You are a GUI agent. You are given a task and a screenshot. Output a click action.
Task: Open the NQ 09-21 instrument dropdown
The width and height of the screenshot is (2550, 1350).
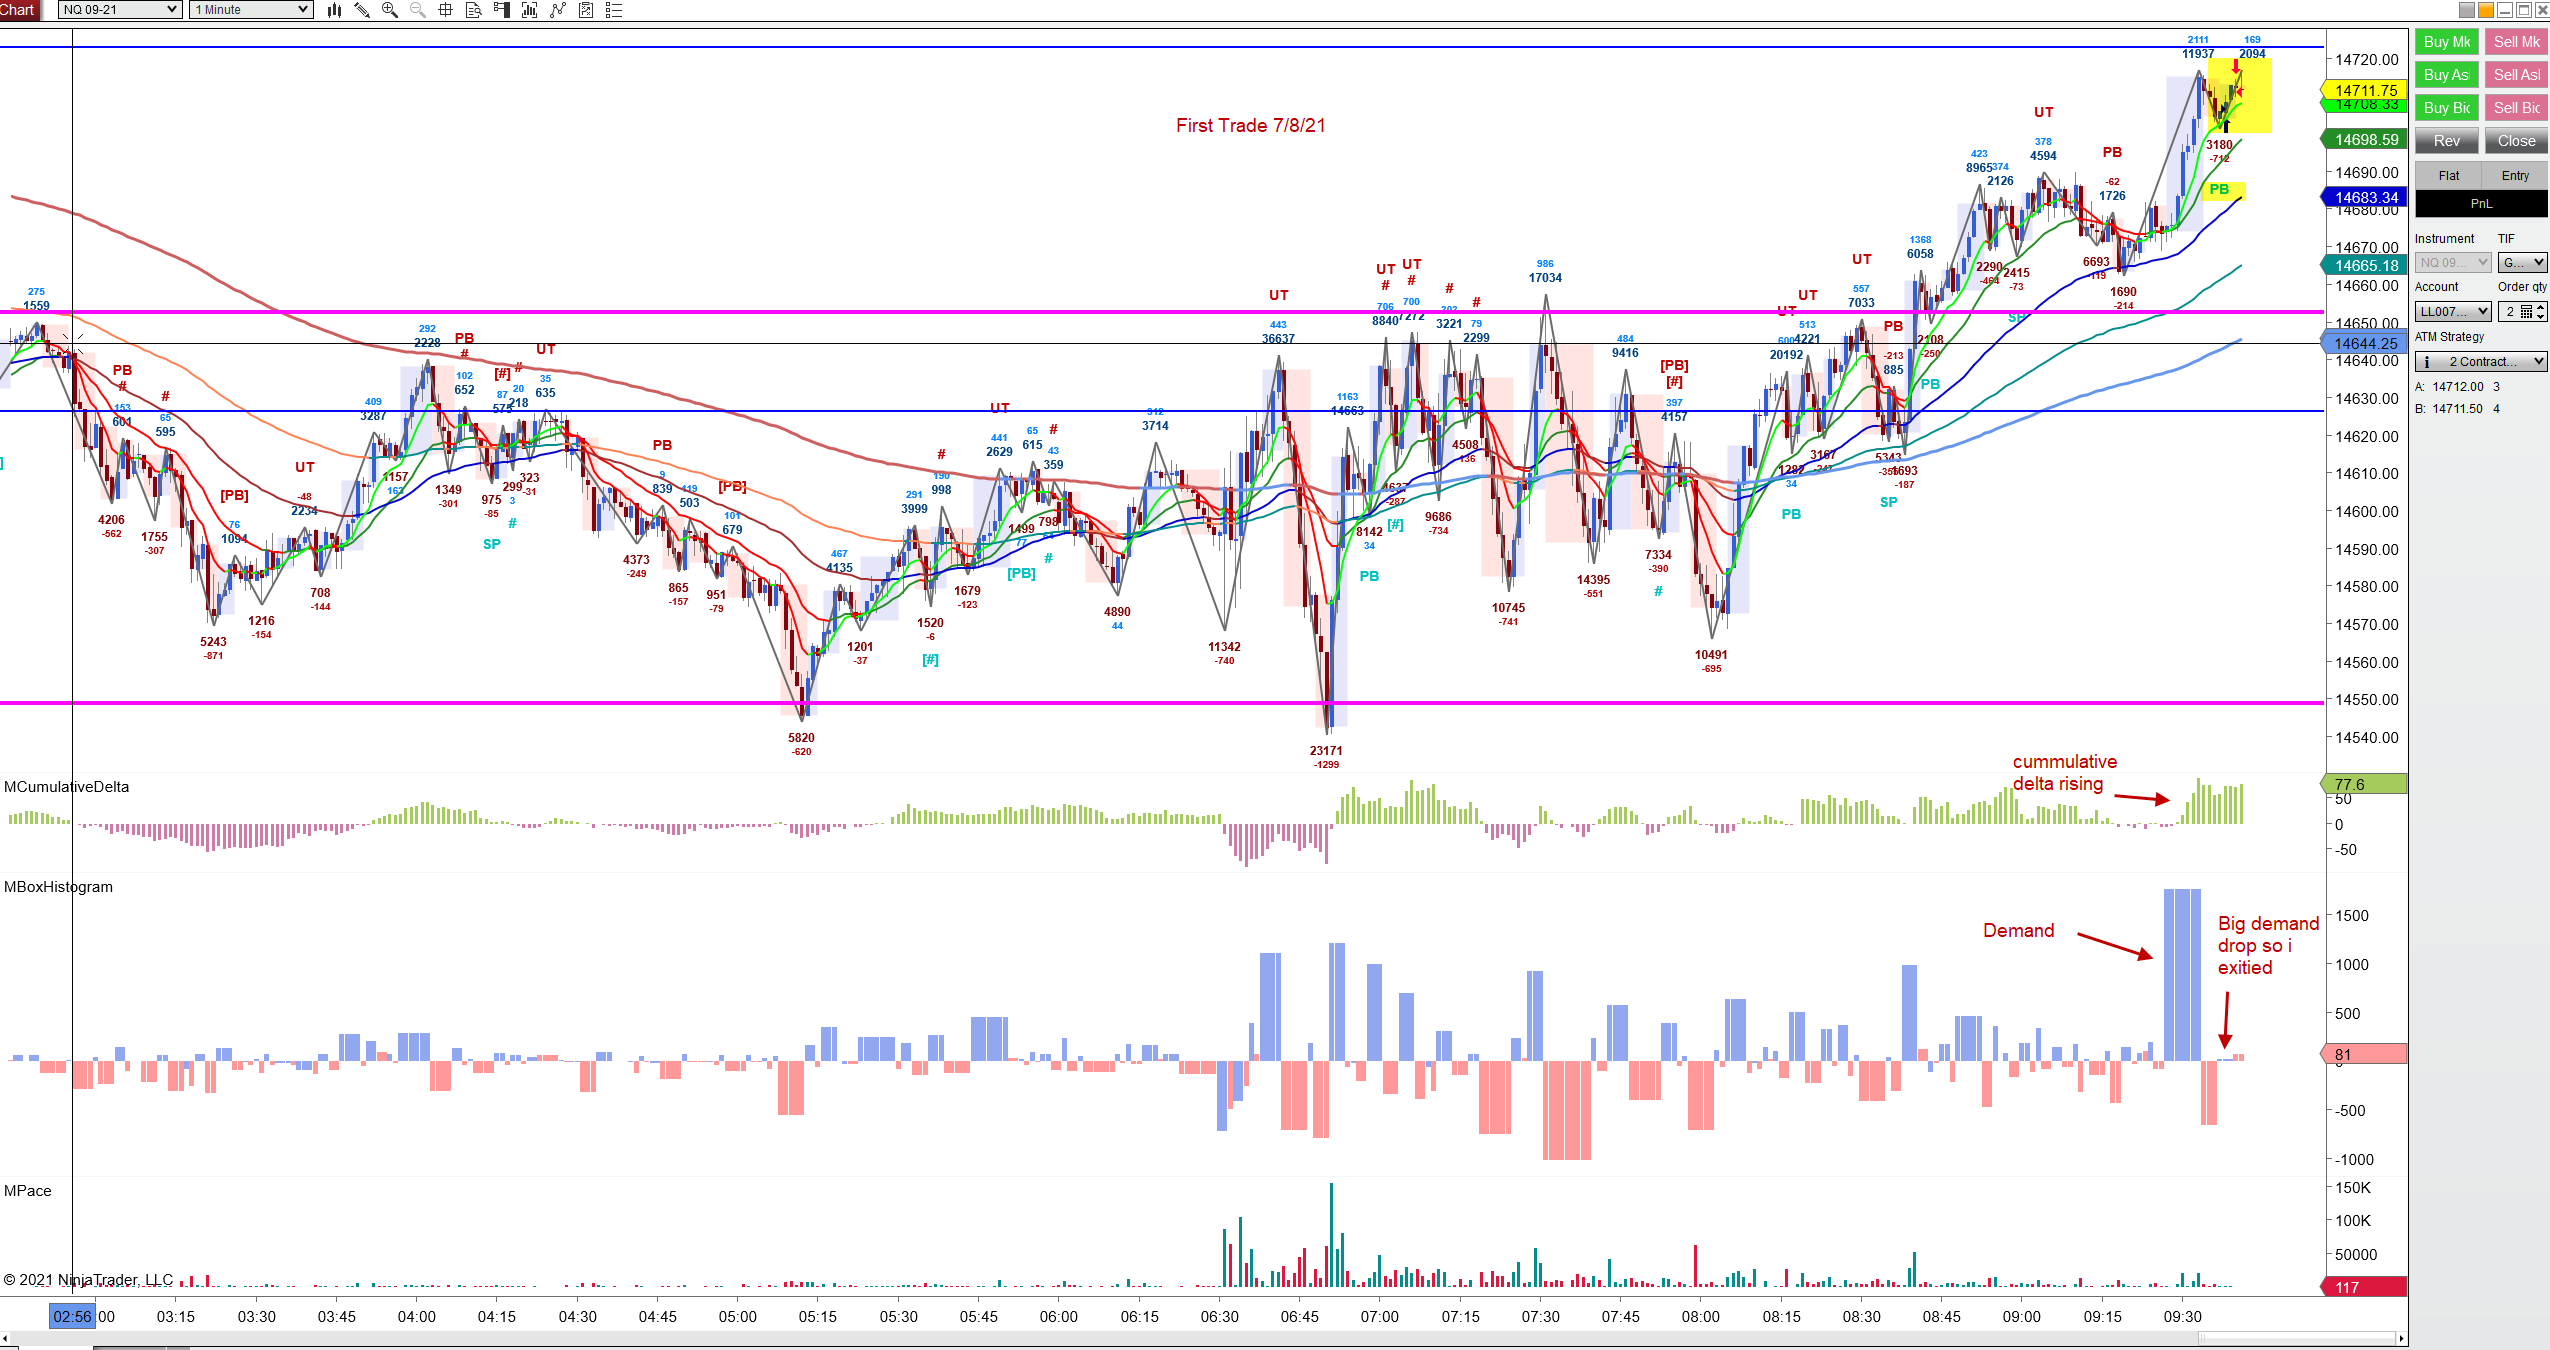pyautogui.click(x=120, y=10)
